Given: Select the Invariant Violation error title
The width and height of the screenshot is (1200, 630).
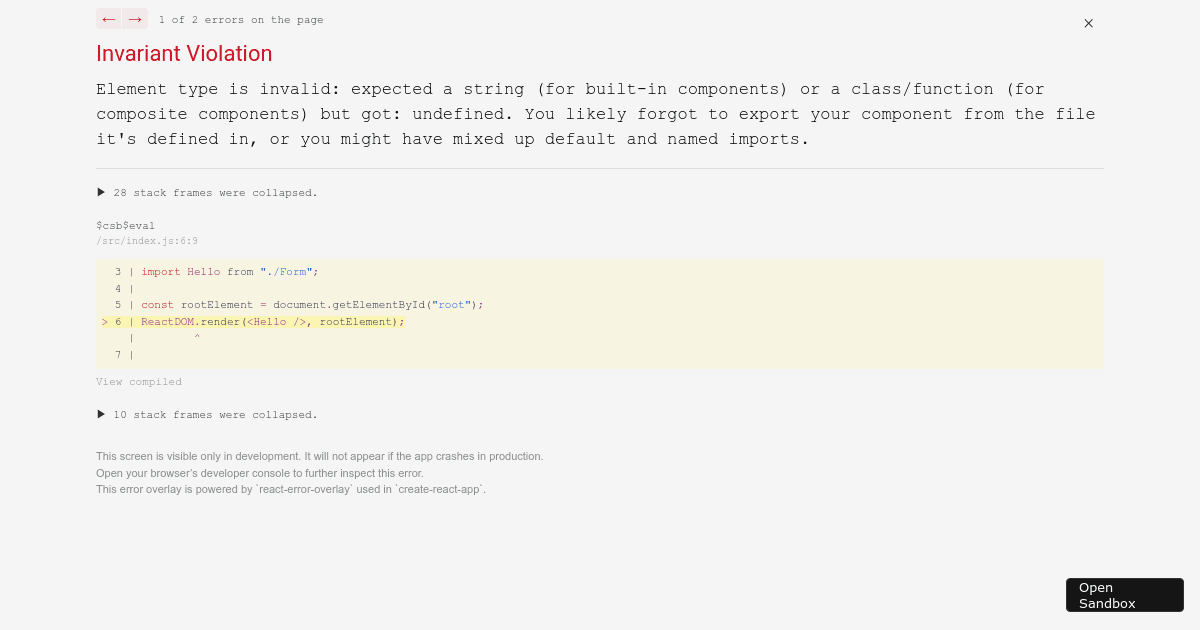Looking at the screenshot, I should (x=184, y=54).
